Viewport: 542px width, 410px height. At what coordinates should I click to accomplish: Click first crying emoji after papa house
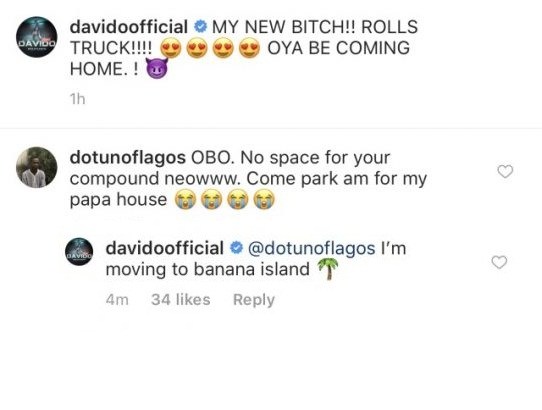coord(185,199)
